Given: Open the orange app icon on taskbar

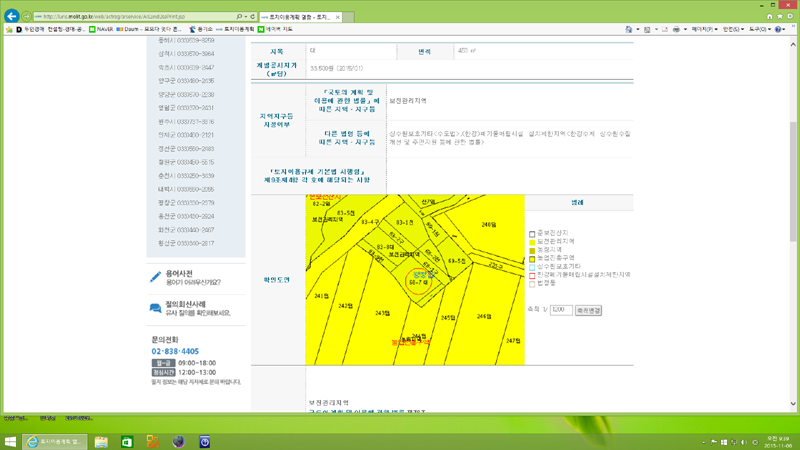Looking at the screenshot, I should (153, 442).
